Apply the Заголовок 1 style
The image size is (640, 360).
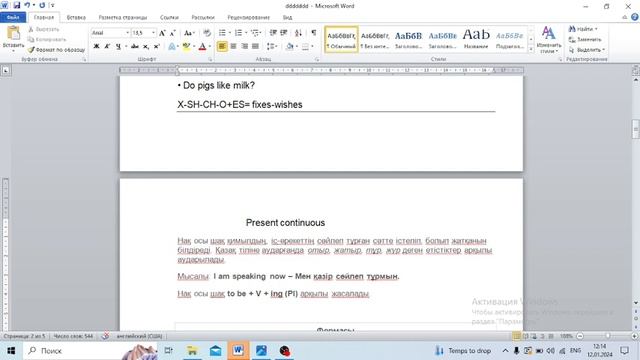click(x=408, y=40)
